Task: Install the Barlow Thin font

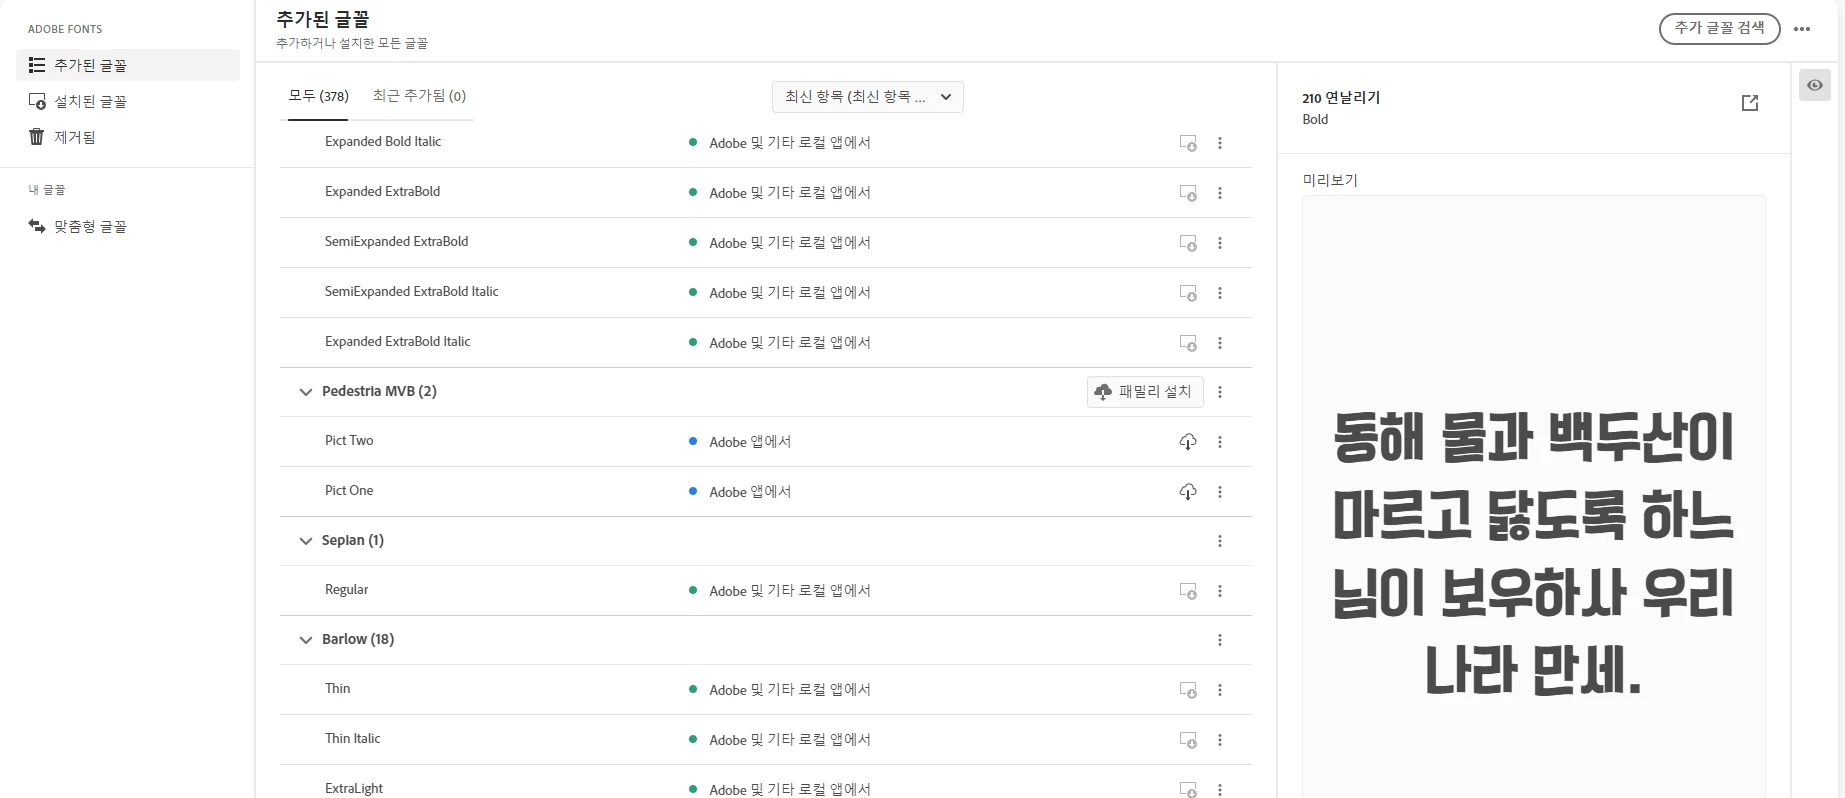Action: click(x=1188, y=690)
